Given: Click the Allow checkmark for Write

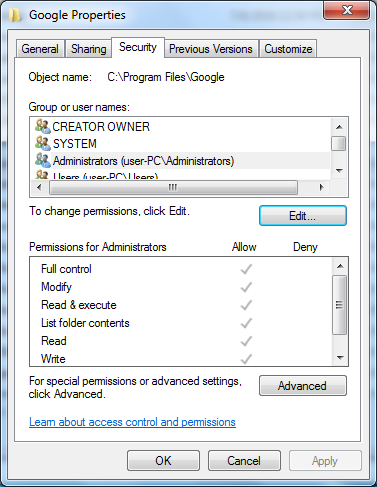Looking at the screenshot, I should 246,359.
